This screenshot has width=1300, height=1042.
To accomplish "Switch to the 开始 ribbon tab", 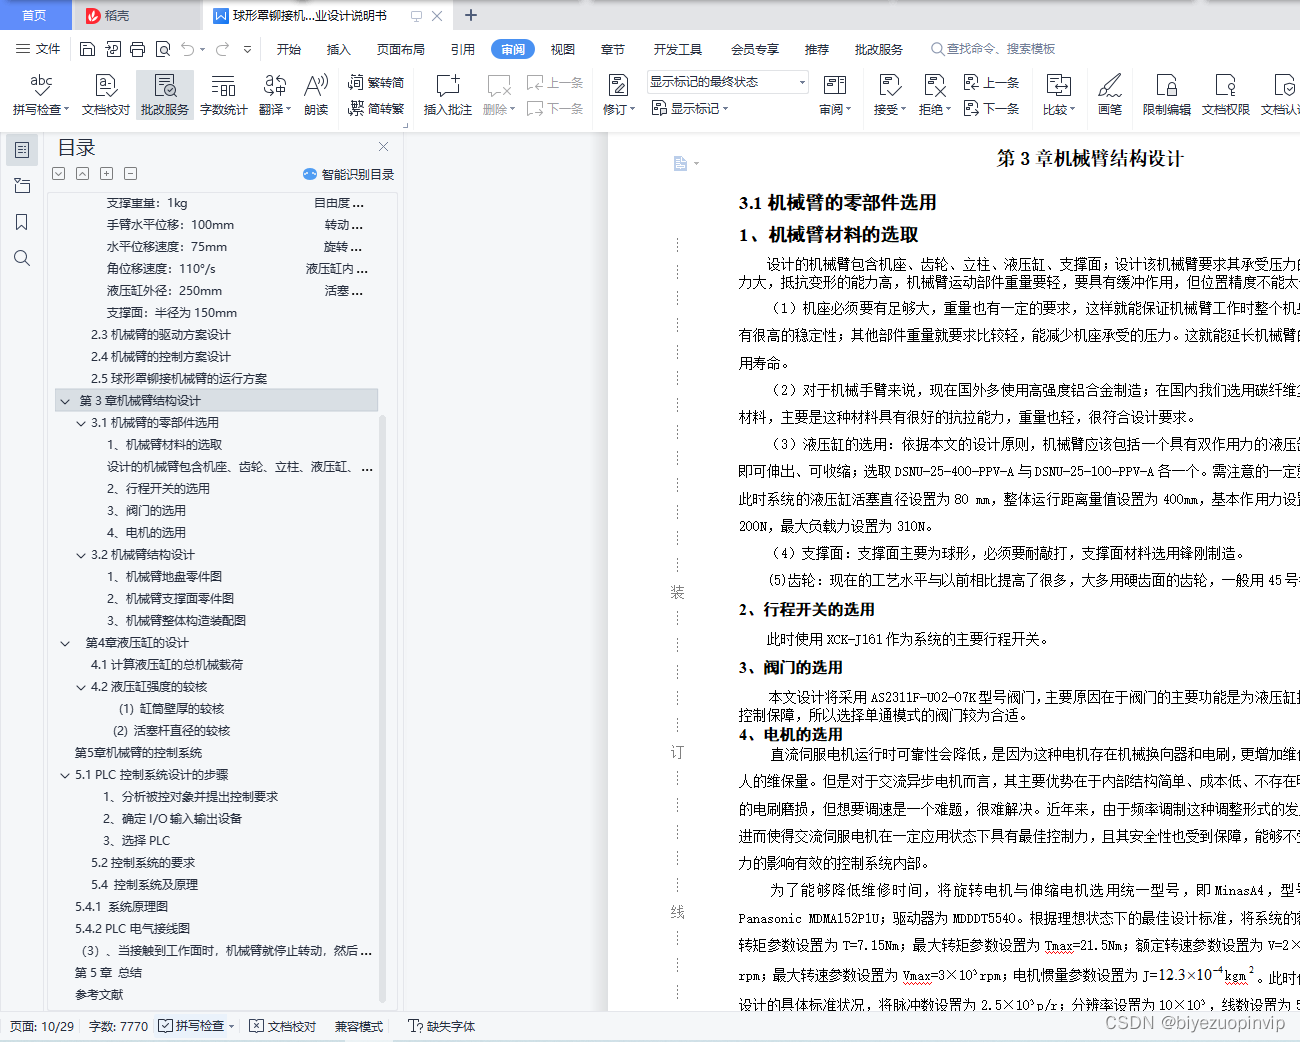I will (x=289, y=49).
